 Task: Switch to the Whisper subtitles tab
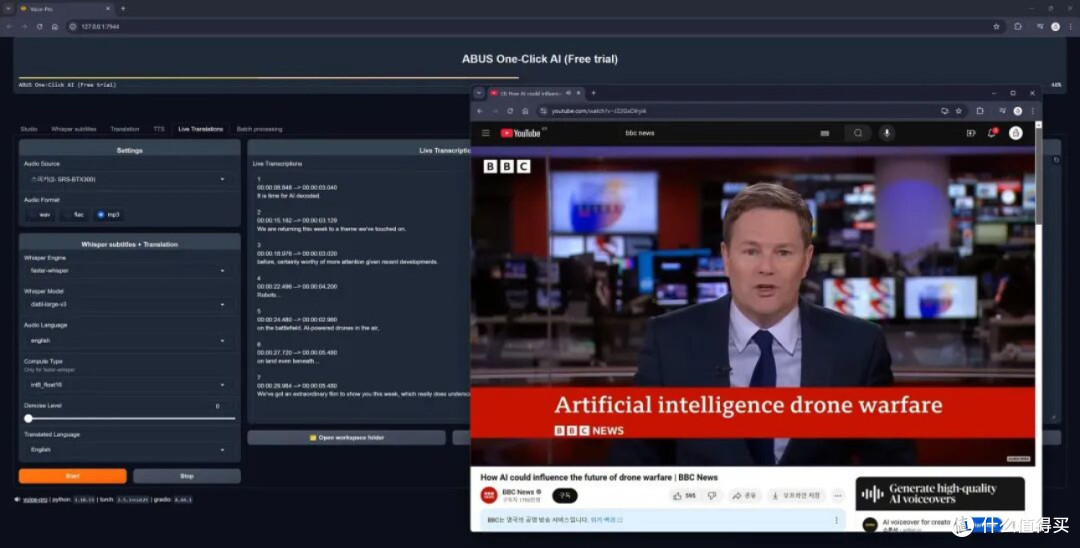(x=74, y=129)
